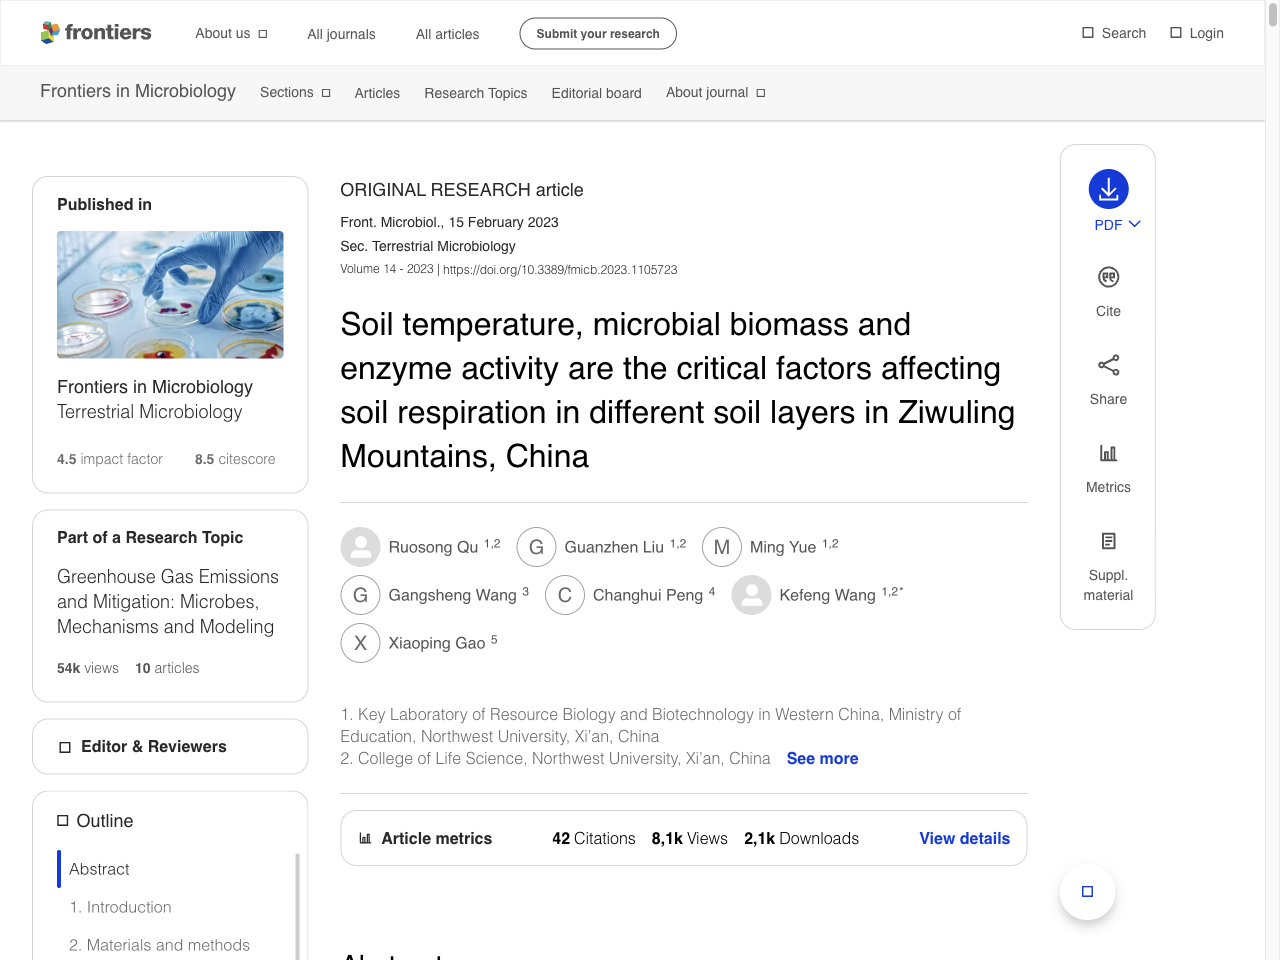Open the Editorial board menu item
The width and height of the screenshot is (1280, 960).
596,92
